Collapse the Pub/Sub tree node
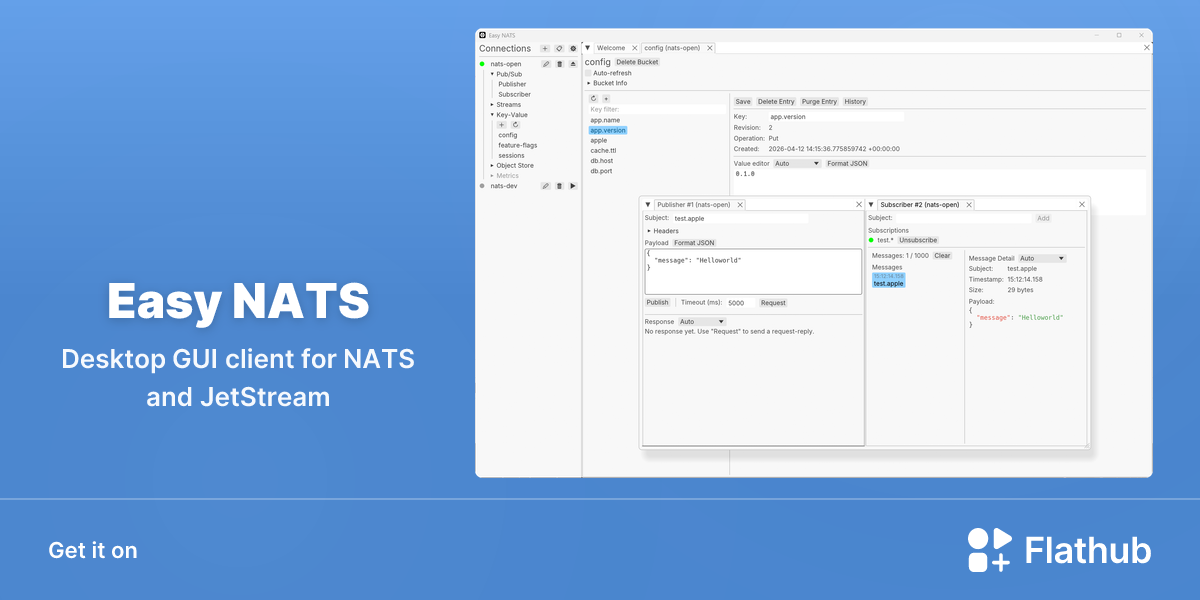This screenshot has height=600, width=1200. [492, 74]
